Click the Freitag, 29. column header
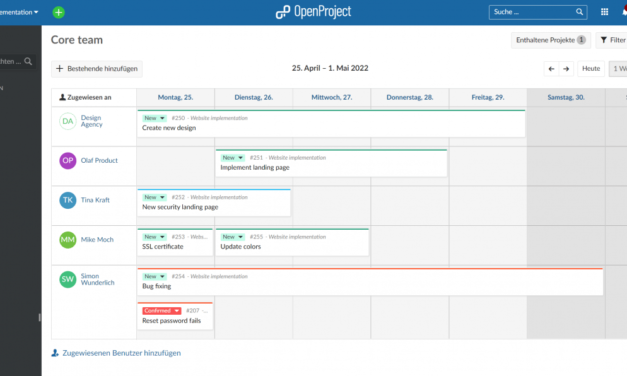This screenshot has width=627, height=376. click(x=488, y=97)
